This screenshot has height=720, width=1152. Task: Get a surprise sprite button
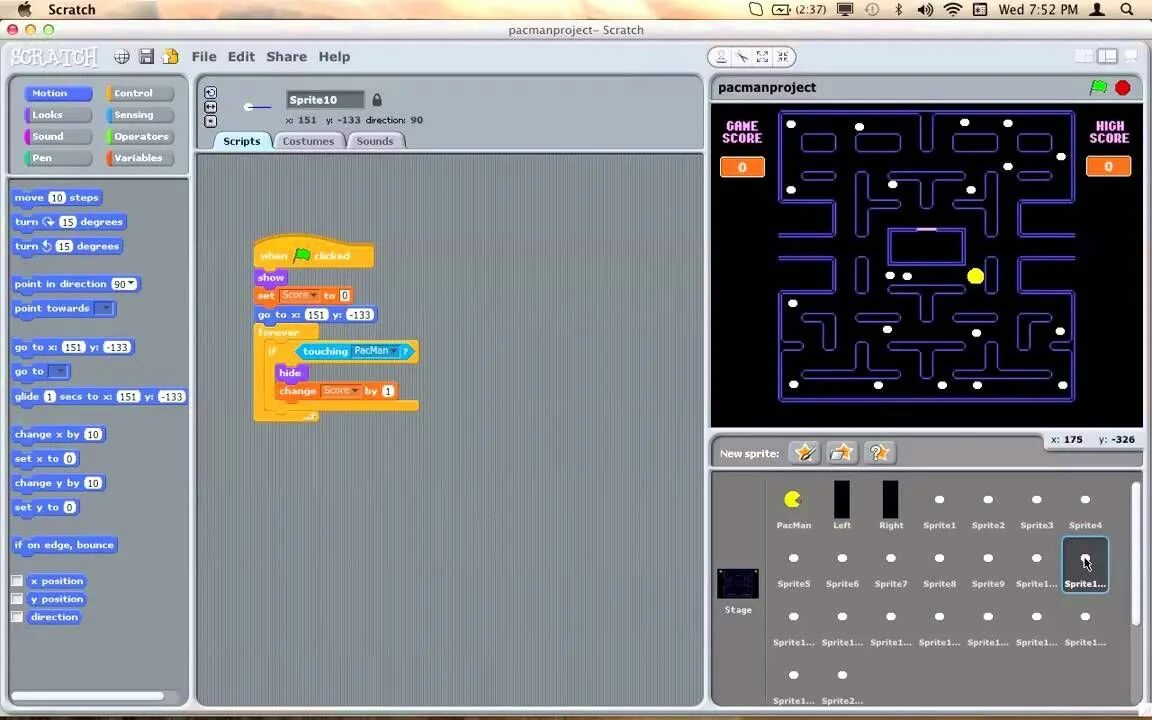click(879, 453)
